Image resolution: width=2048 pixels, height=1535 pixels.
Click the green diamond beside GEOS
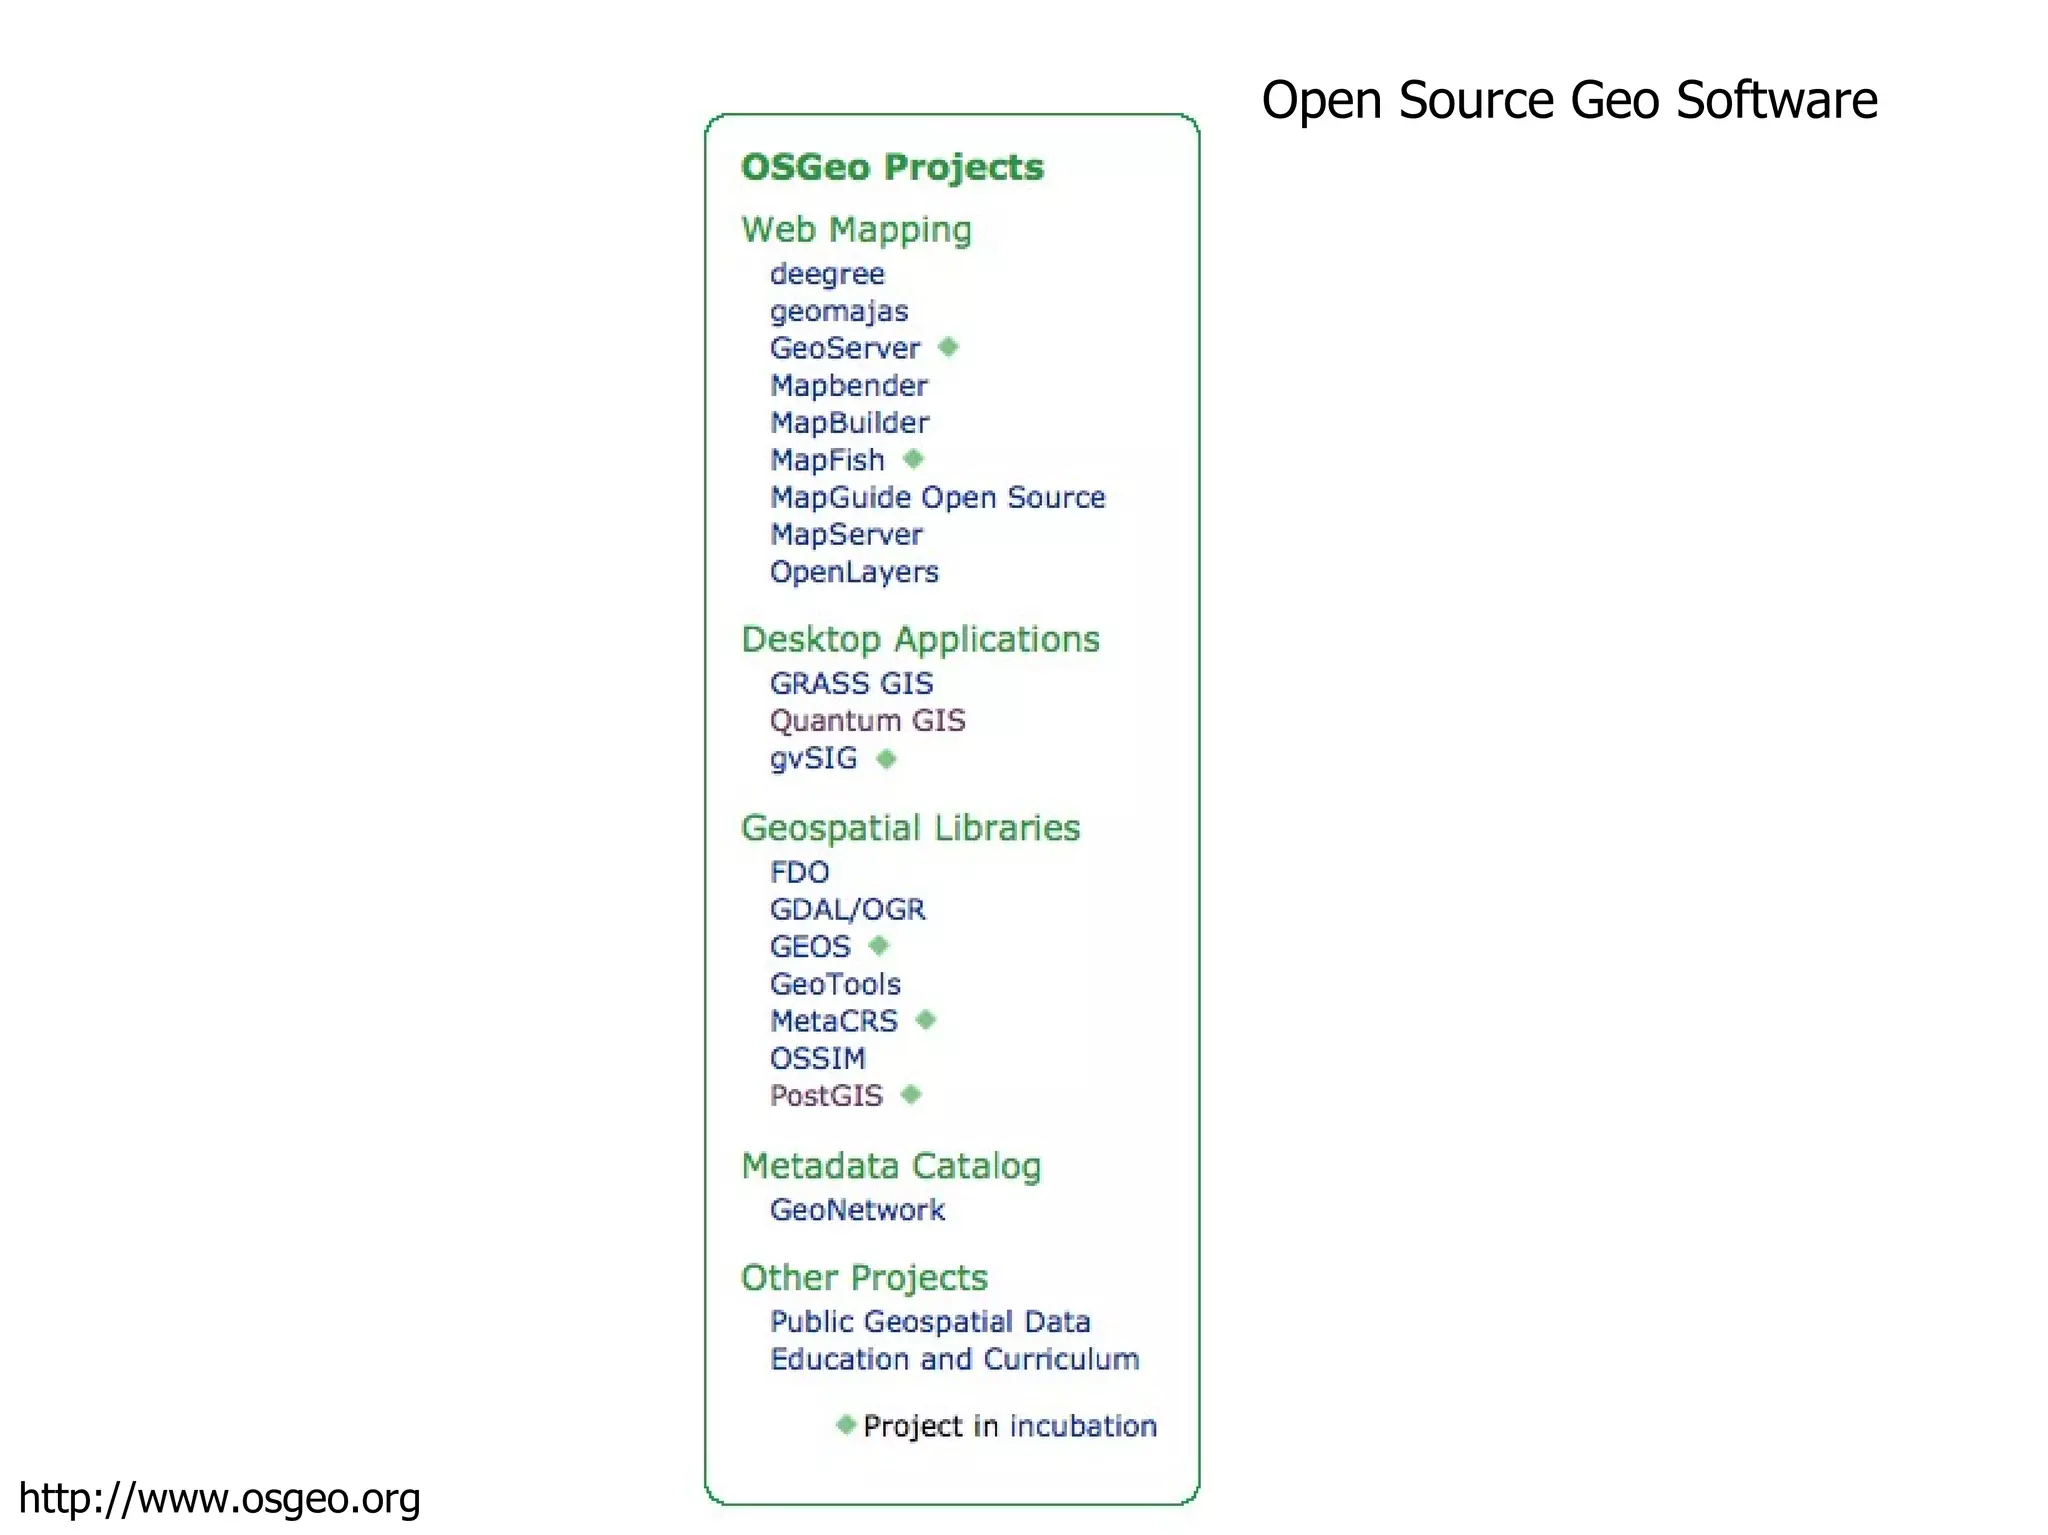(878, 945)
